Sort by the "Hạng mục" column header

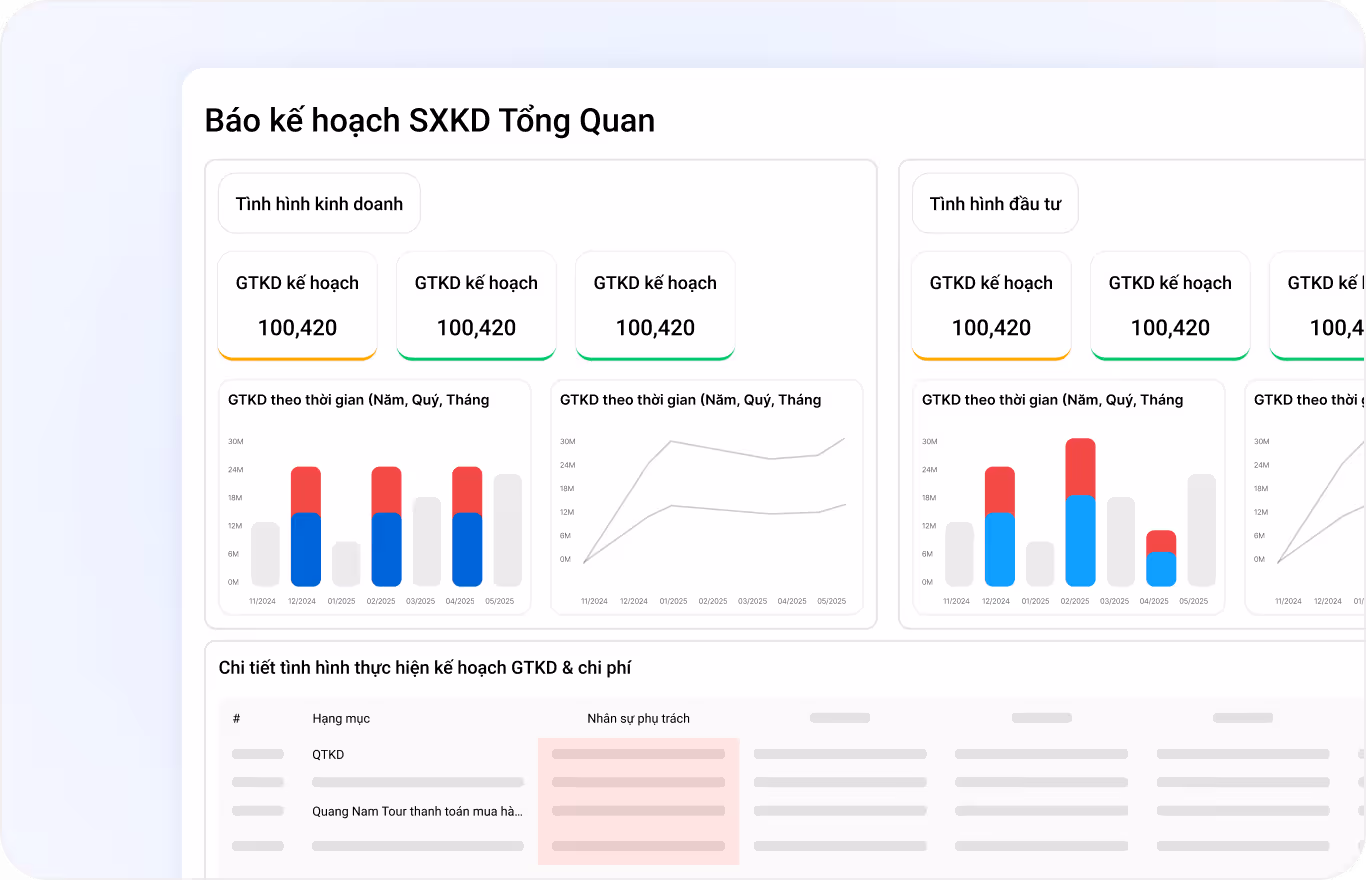coord(341,718)
